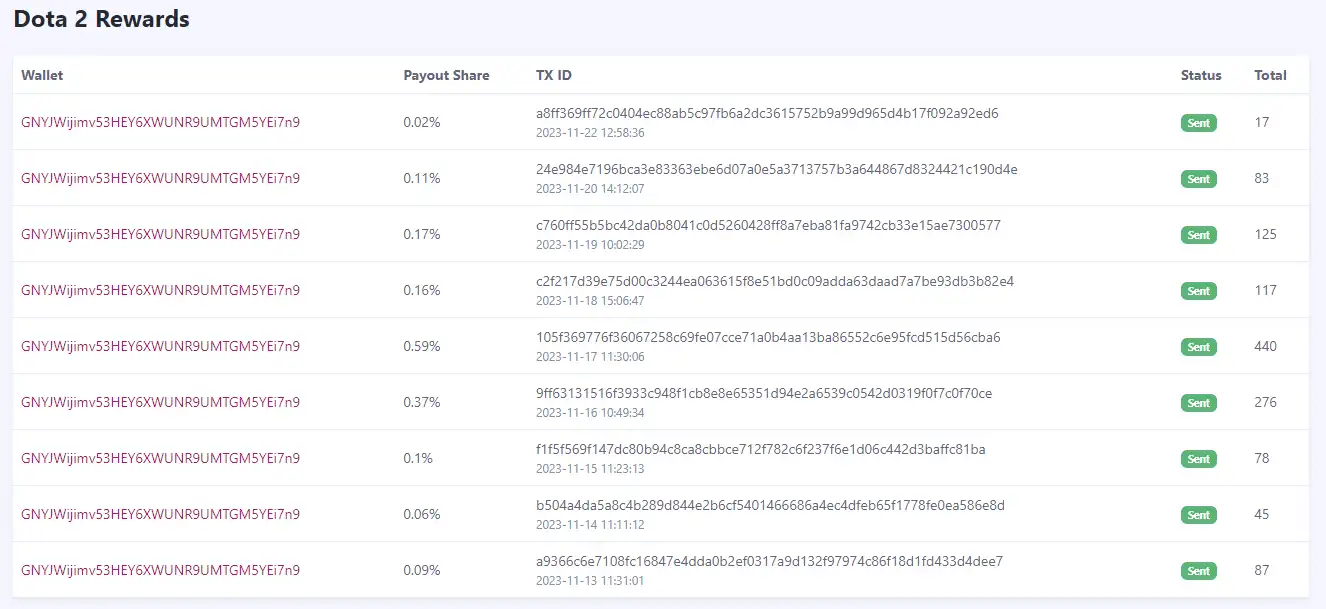This screenshot has width=1326, height=609.
Task: Click timestamp 2023-11-13 11:31:01
Action: pos(590,581)
